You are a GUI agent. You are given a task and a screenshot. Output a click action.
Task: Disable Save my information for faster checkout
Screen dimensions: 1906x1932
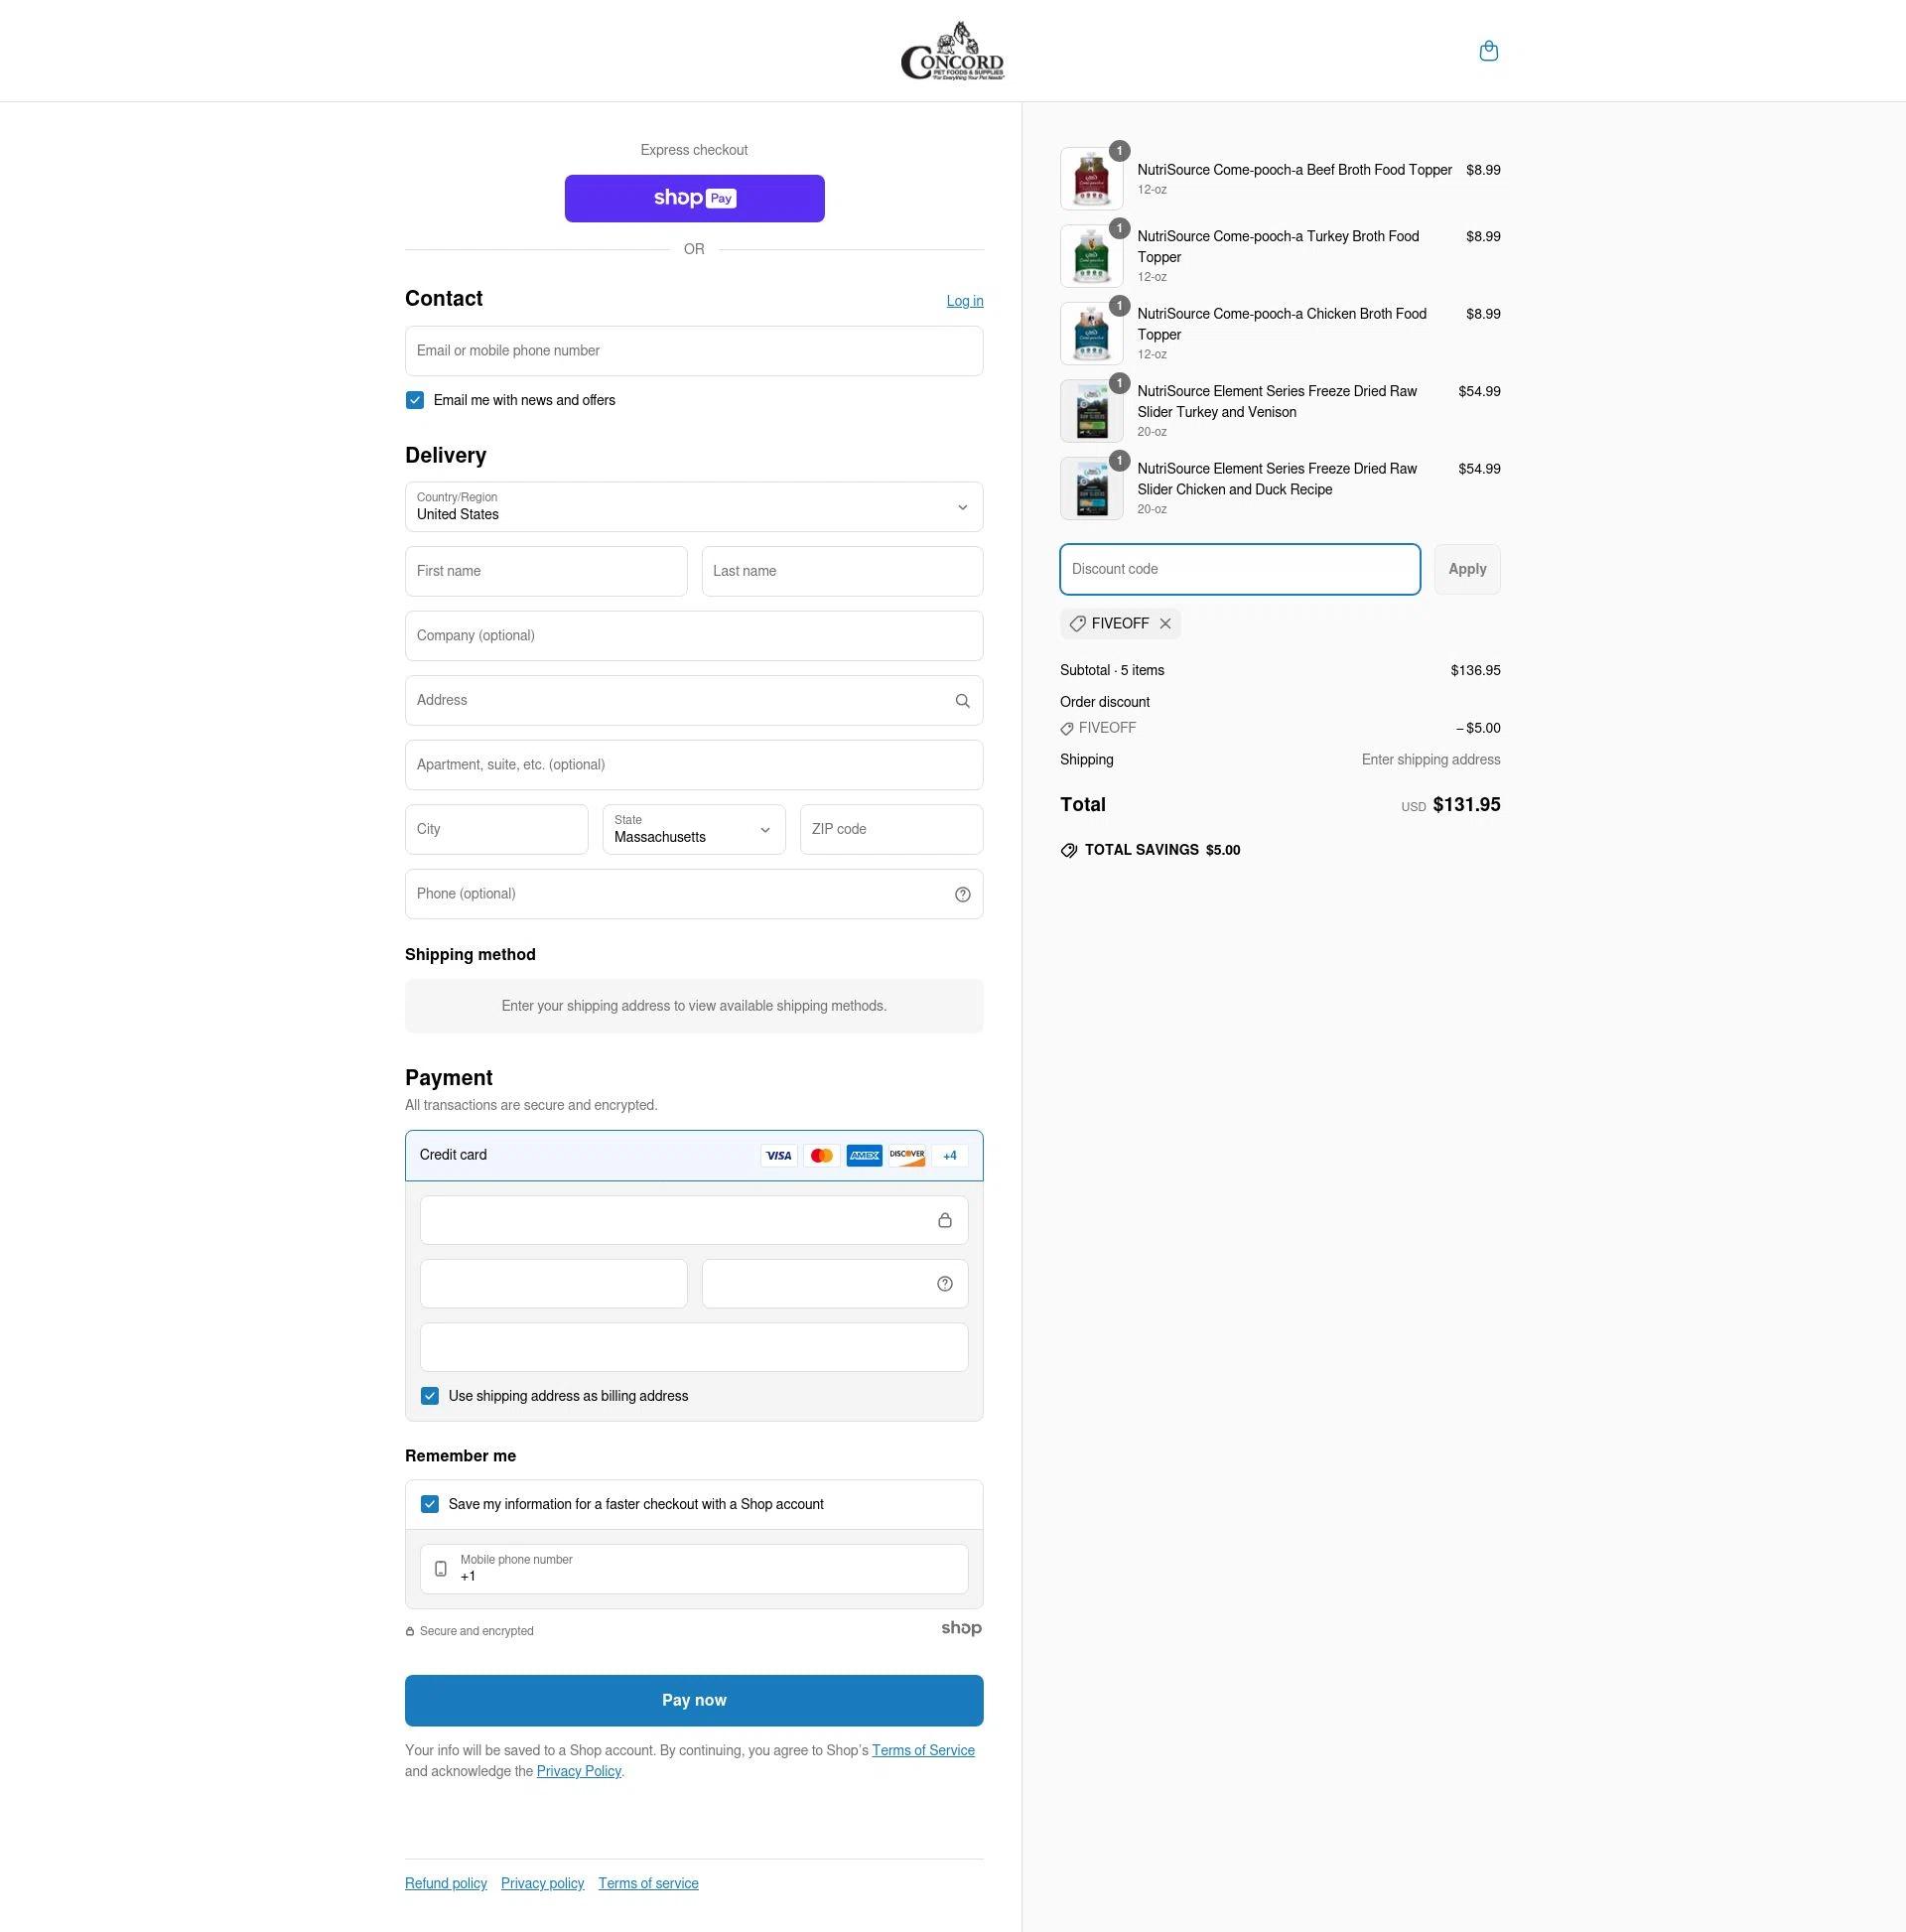pyautogui.click(x=430, y=1503)
